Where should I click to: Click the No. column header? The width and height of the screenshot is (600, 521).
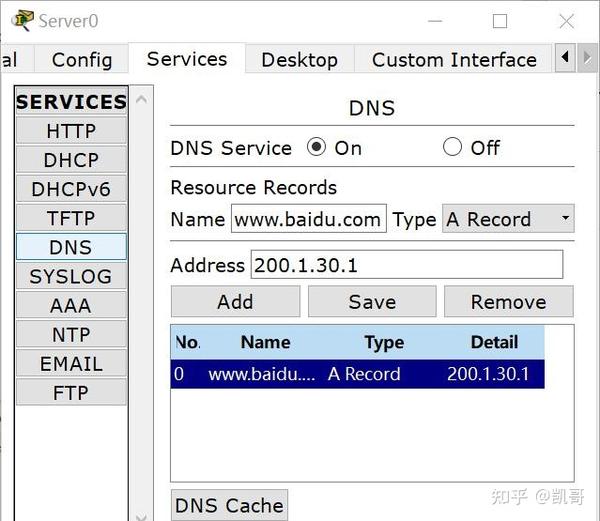pos(188,342)
